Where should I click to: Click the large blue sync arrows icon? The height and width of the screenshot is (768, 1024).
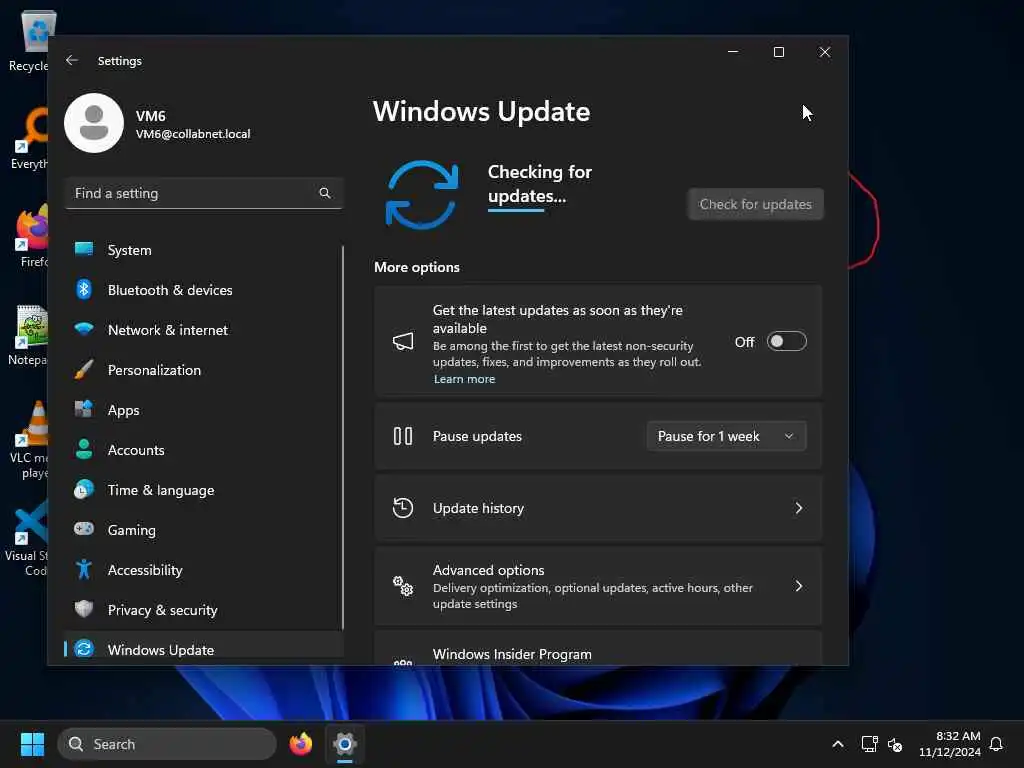coord(422,195)
